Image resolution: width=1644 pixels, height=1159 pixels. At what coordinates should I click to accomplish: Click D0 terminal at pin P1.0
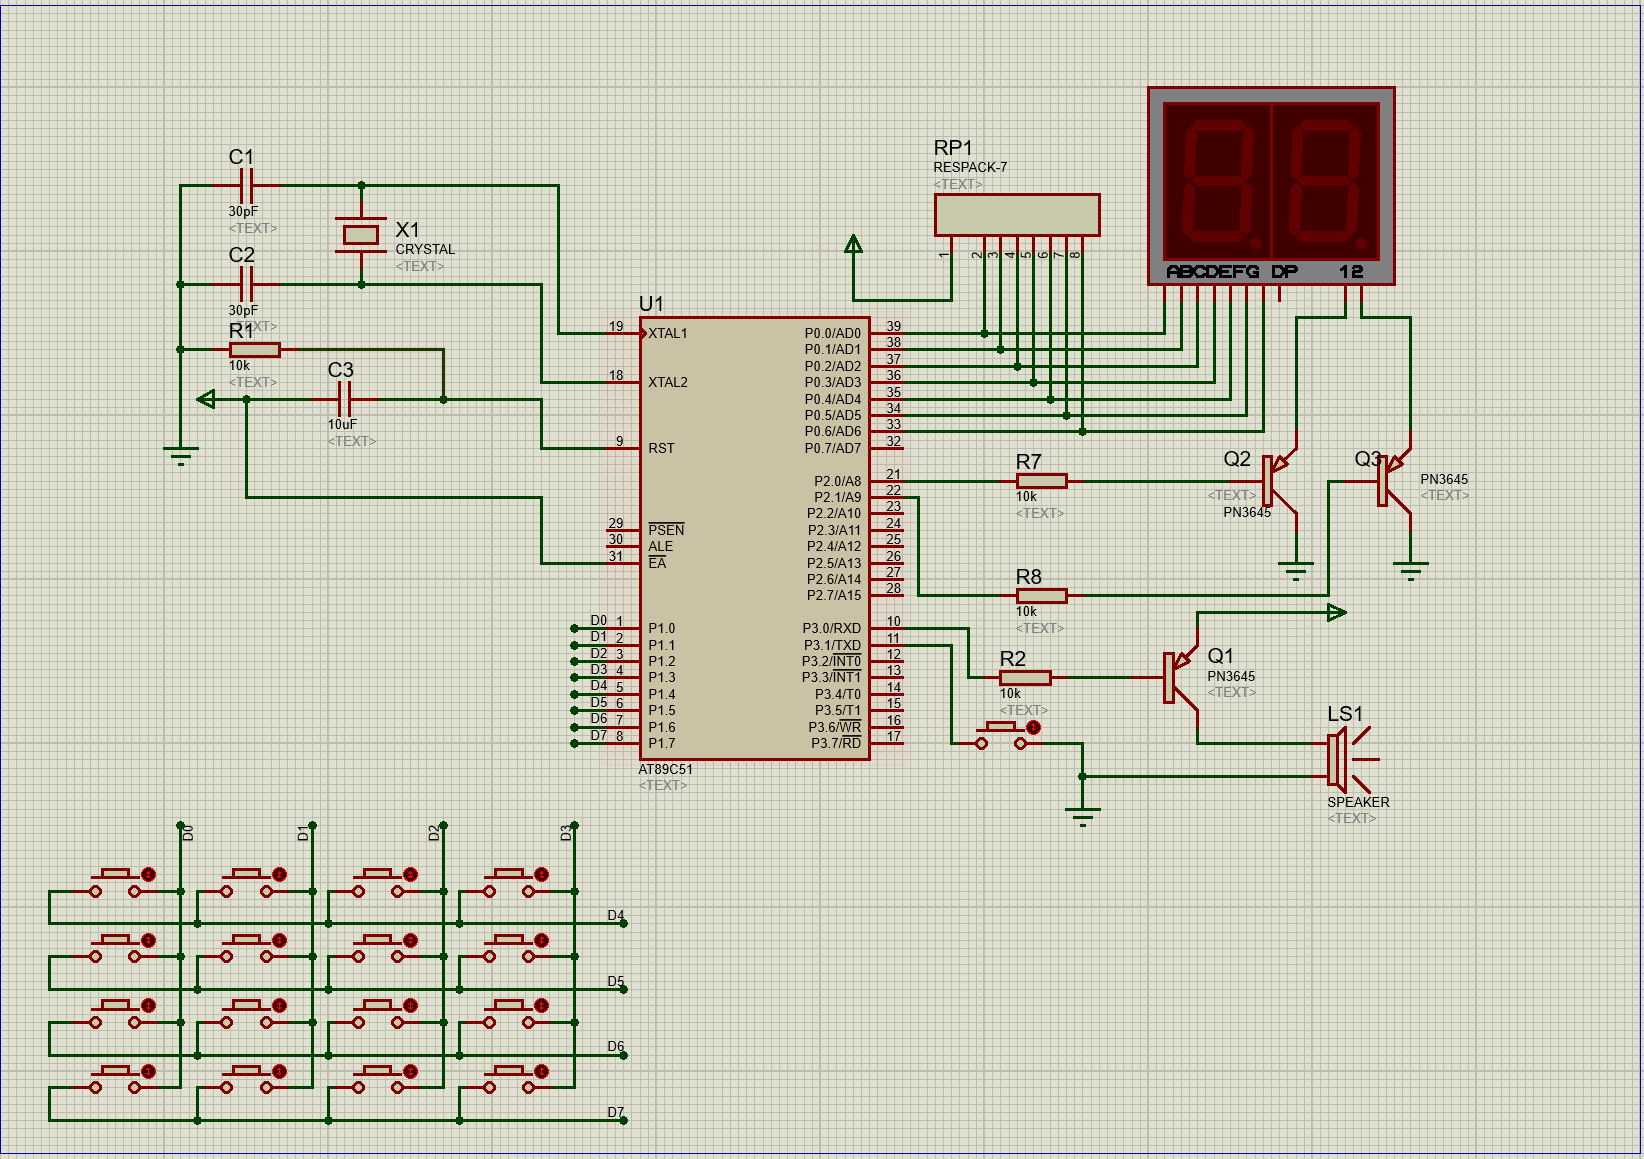point(575,629)
